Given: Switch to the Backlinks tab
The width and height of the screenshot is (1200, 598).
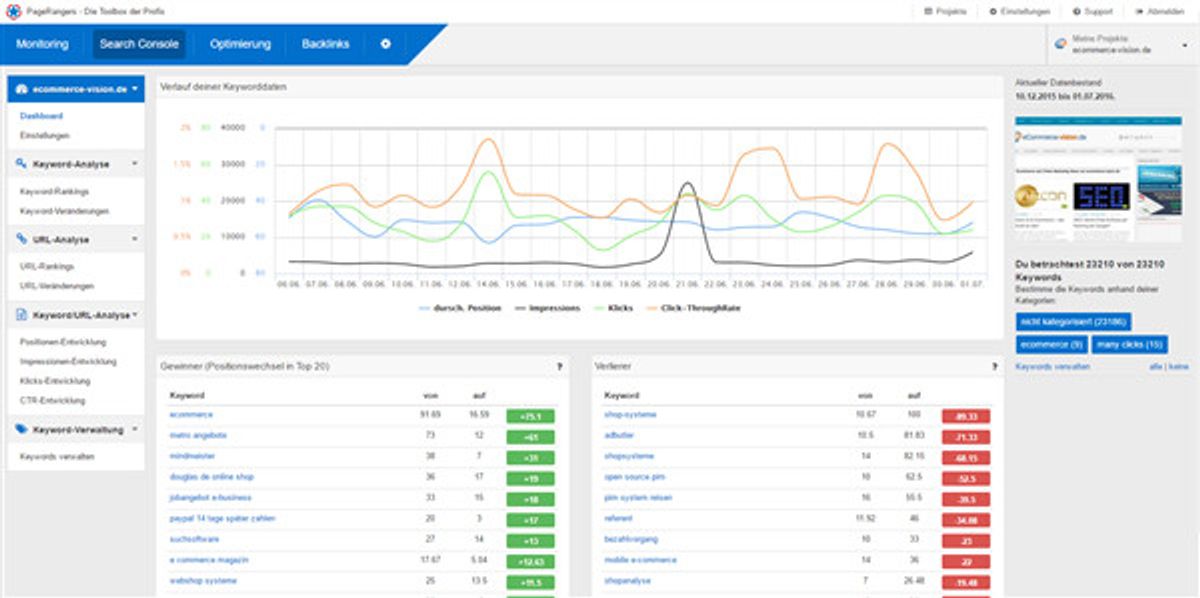Looking at the screenshot, I should (x=326, y=44).
